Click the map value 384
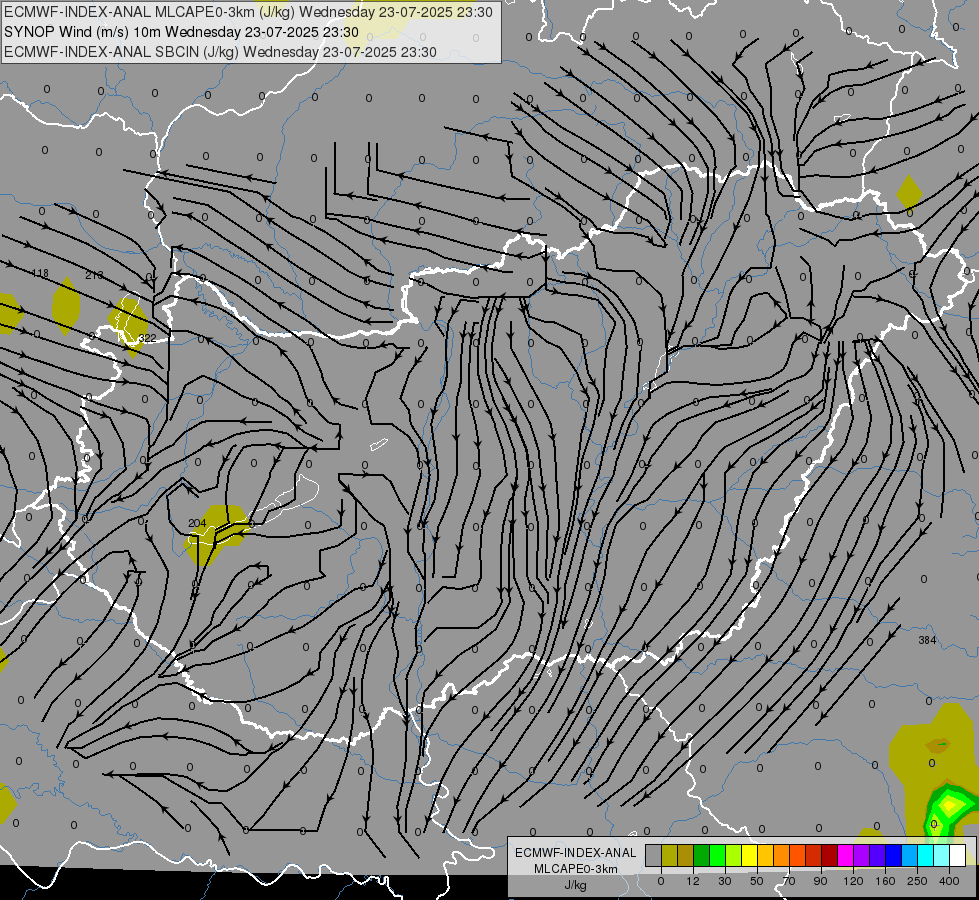Image resolution: width=979 pixels, height=900 pixels. [927, 640]
